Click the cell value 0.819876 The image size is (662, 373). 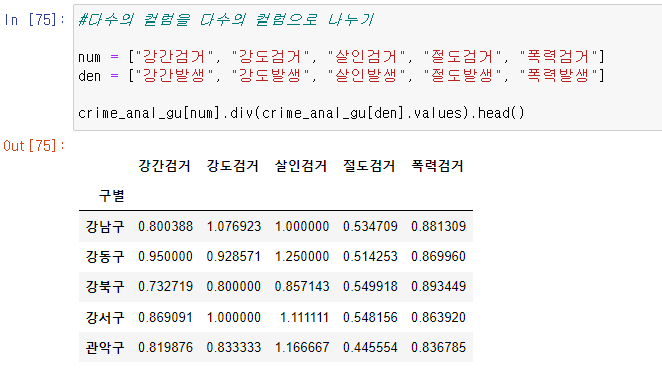(x=166, y=347)
